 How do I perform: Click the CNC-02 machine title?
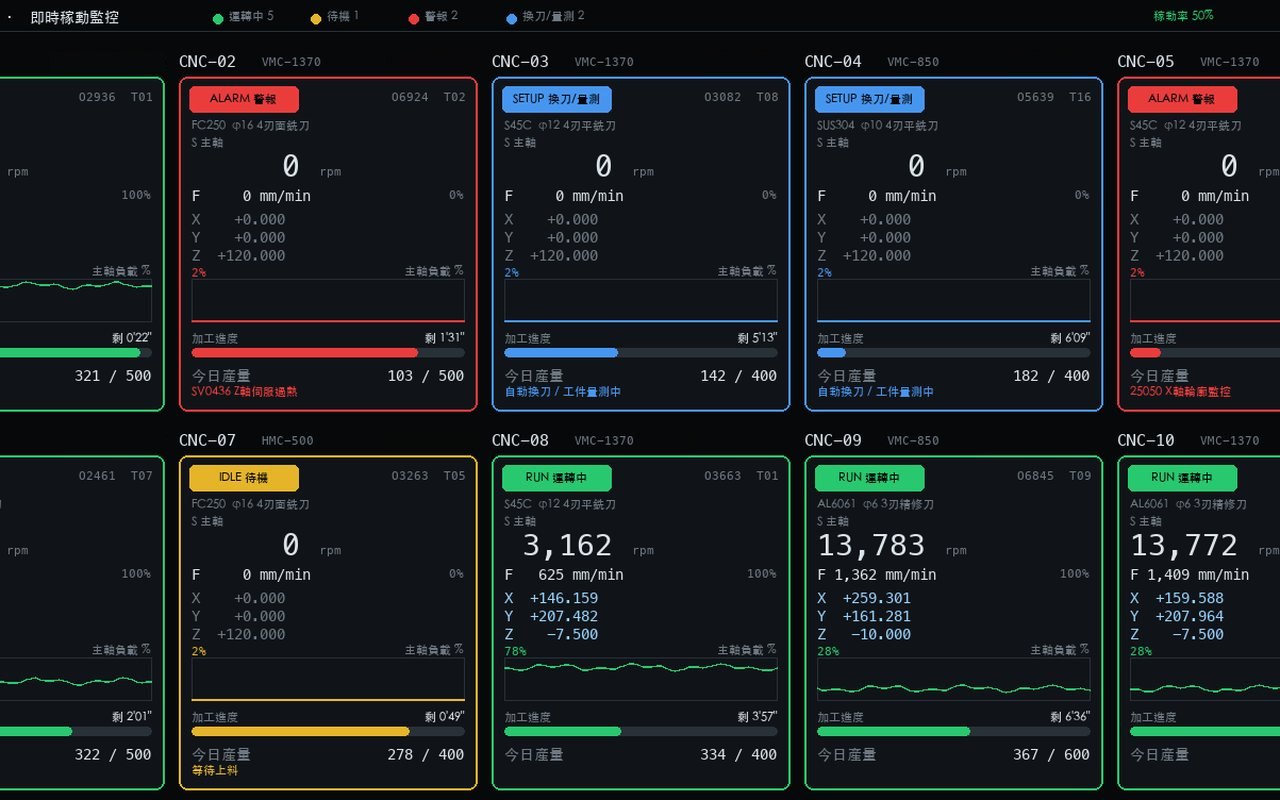pos(208,62)
